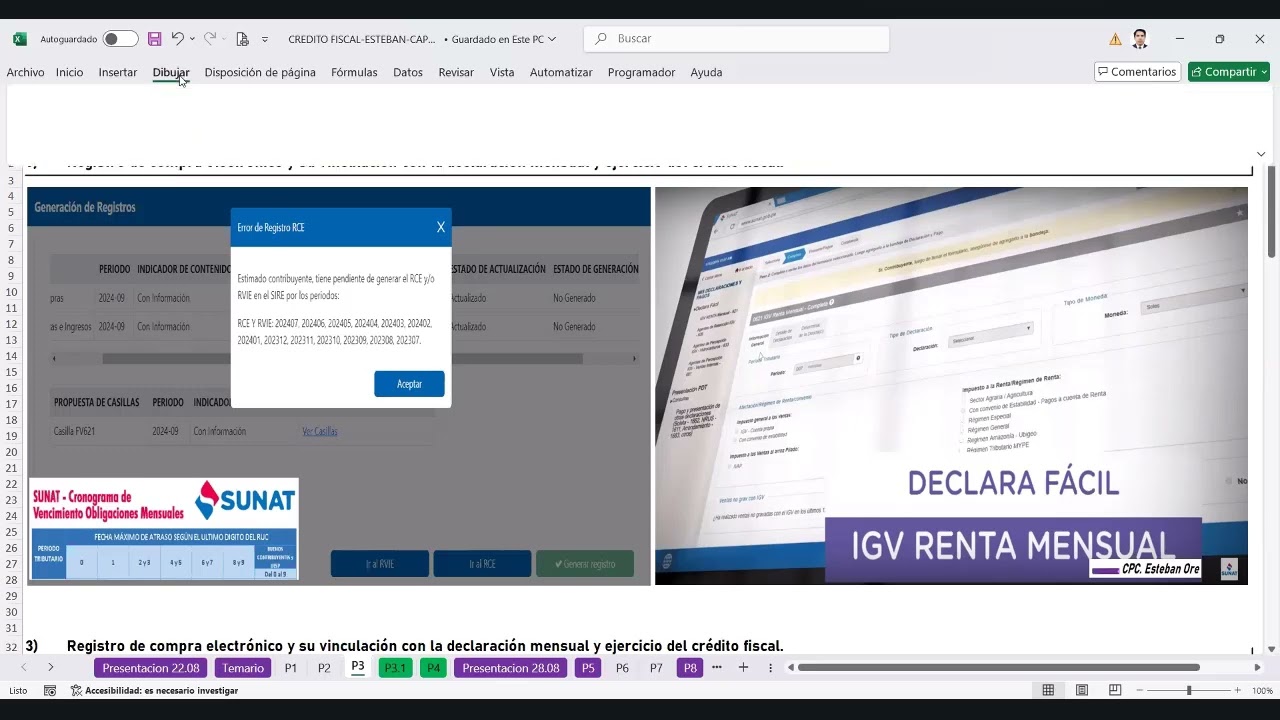The height and width of the screenshot is (720, 1280).
Task: Switch to Normal view icon
Action: [1048, 690]
